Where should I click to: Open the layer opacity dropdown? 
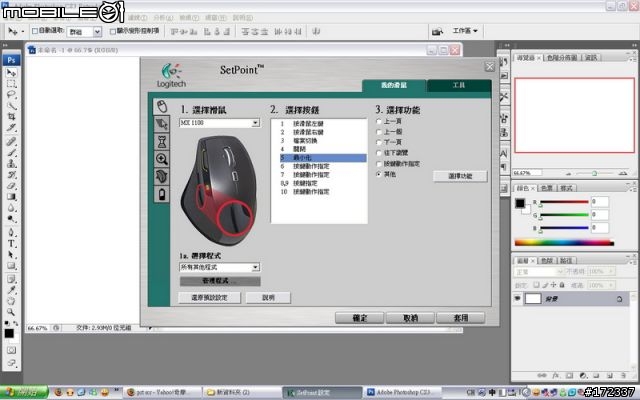[611, 271]
